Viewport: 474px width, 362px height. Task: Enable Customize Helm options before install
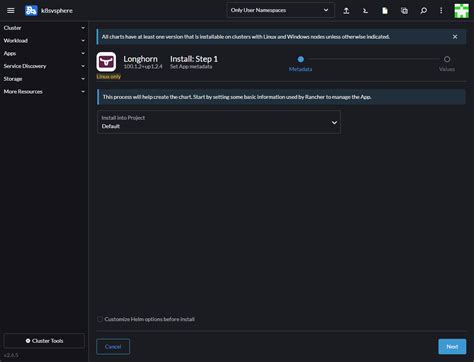click(x=100, y=319)
